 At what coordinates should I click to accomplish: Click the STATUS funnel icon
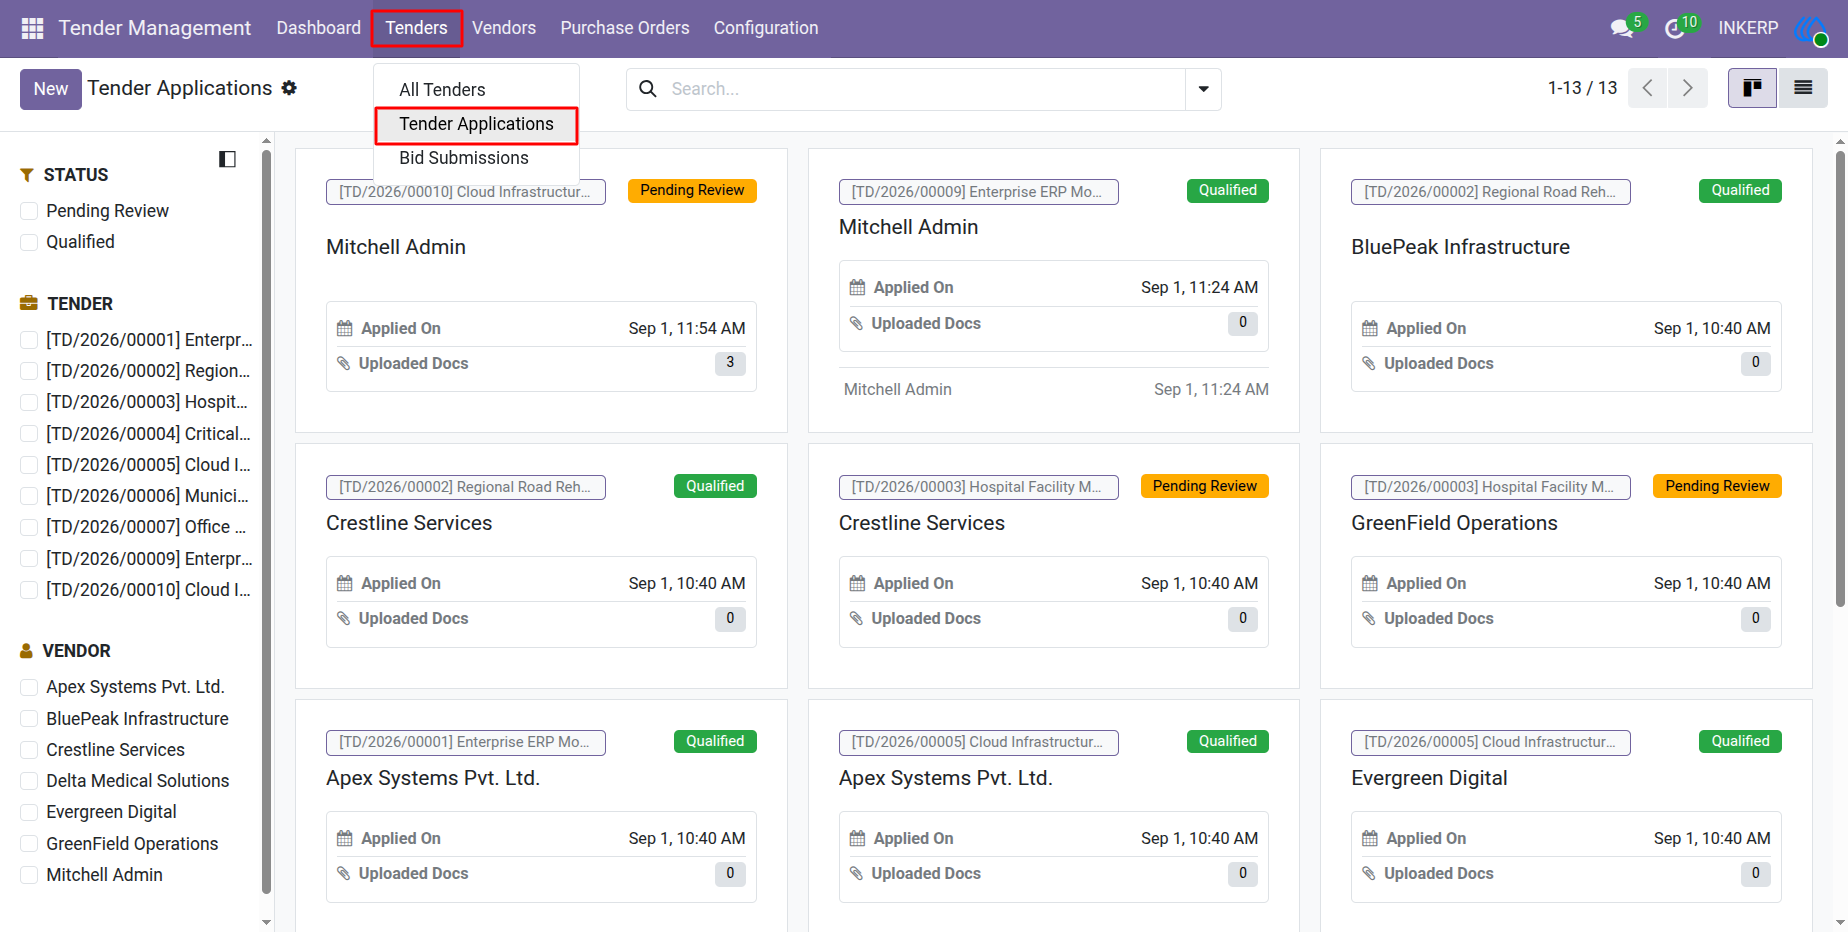27,175
